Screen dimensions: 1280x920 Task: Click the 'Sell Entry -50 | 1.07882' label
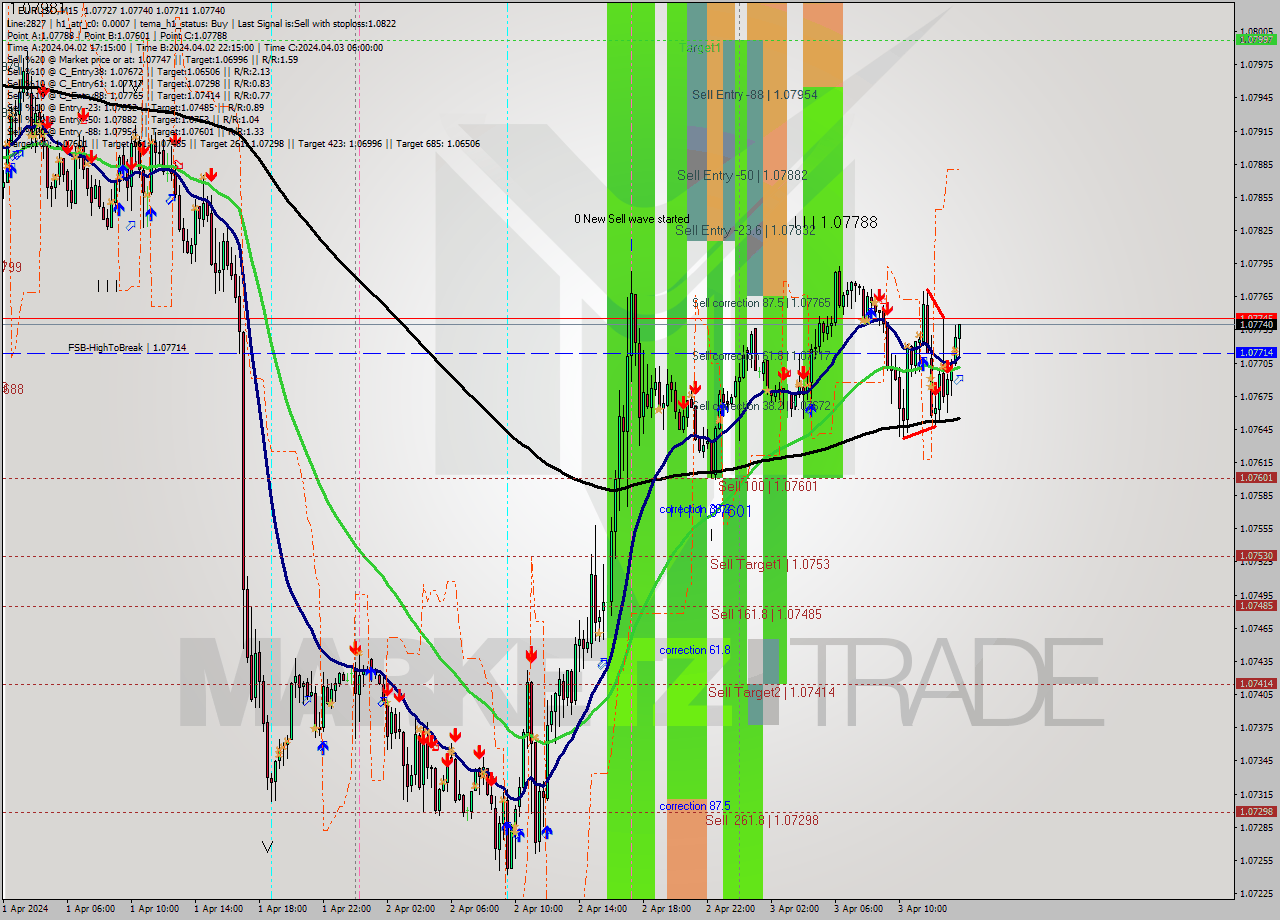click(742, 175)
